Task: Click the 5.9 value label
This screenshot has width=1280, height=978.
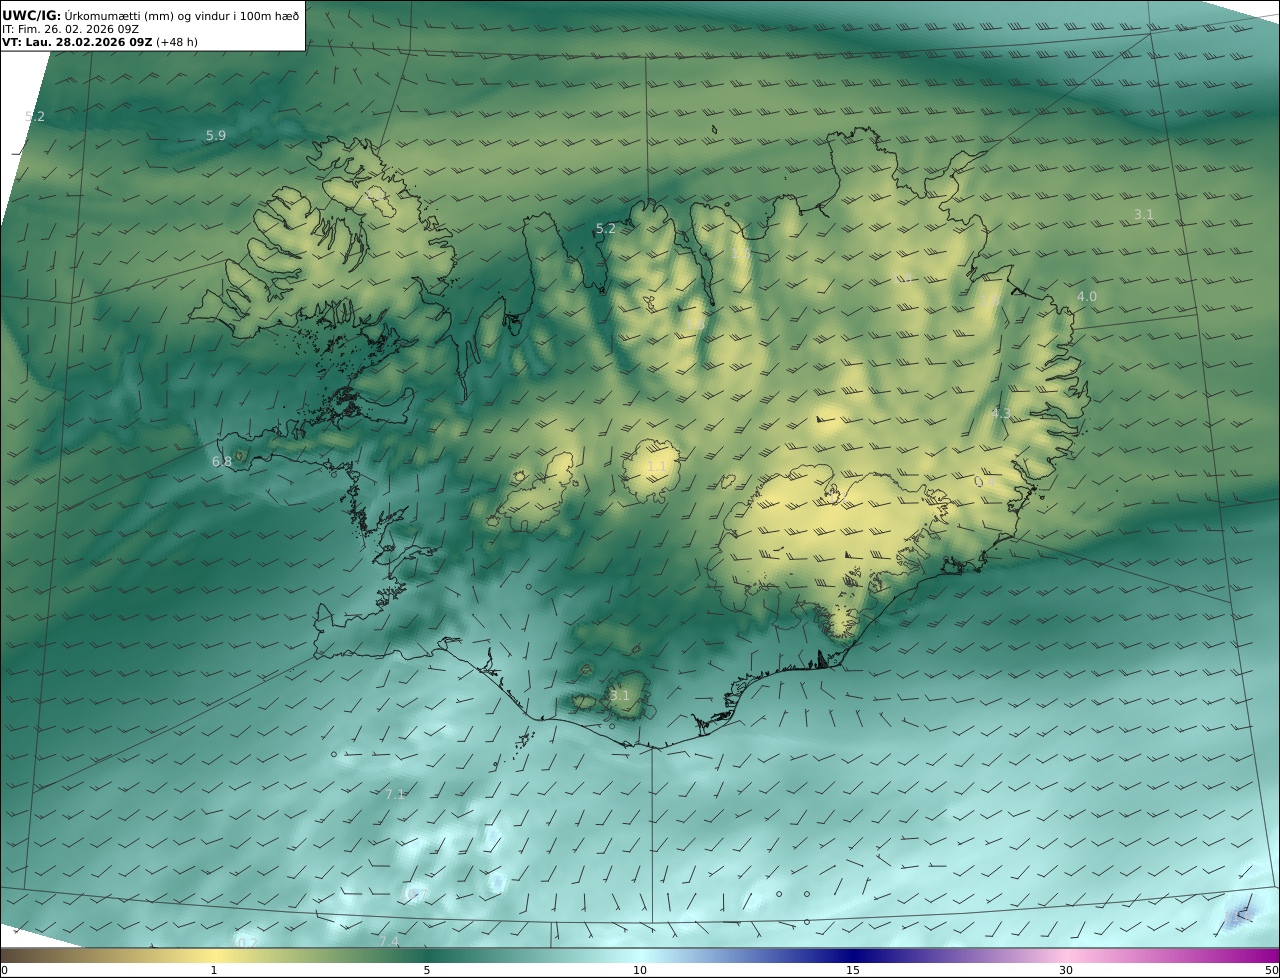Action: click(x=215, y=135)
